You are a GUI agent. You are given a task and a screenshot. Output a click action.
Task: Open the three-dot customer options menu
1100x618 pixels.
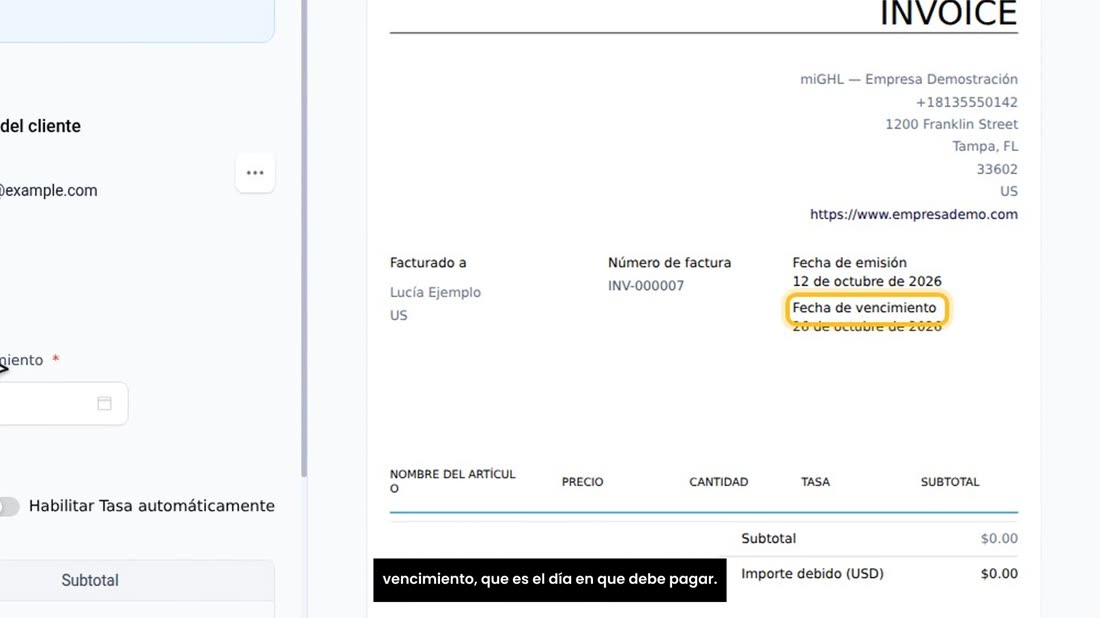click(x=255, y=173)
